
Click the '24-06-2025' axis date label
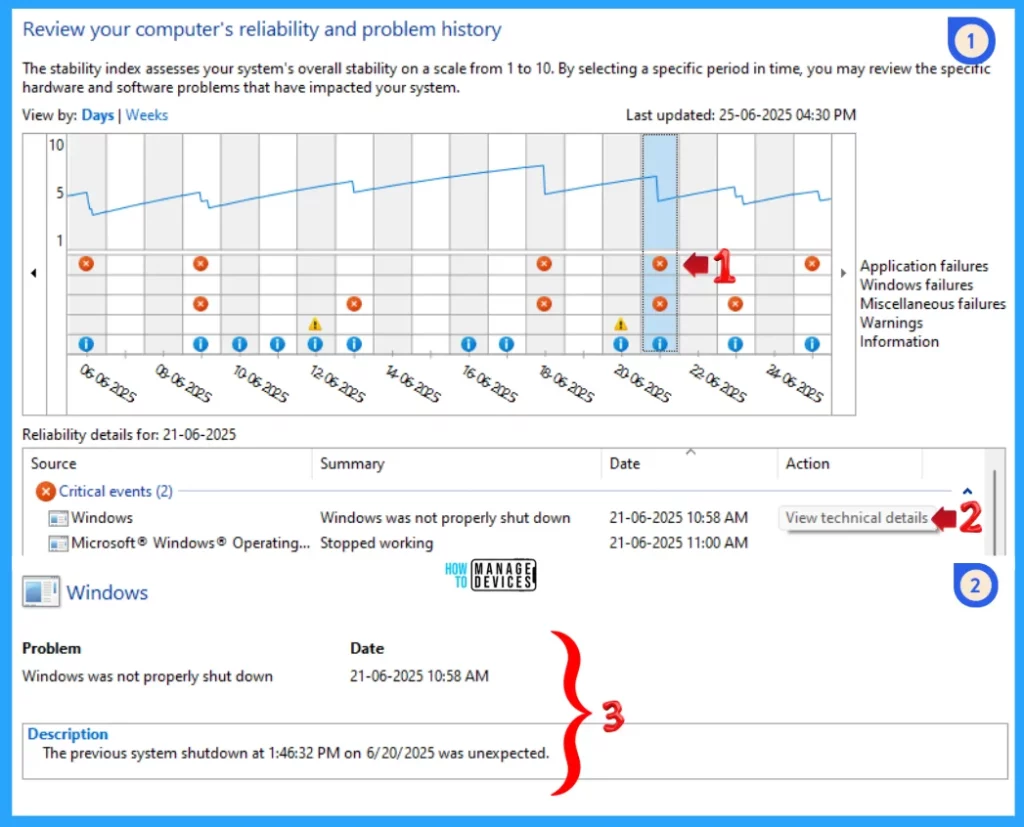(794, 383)
